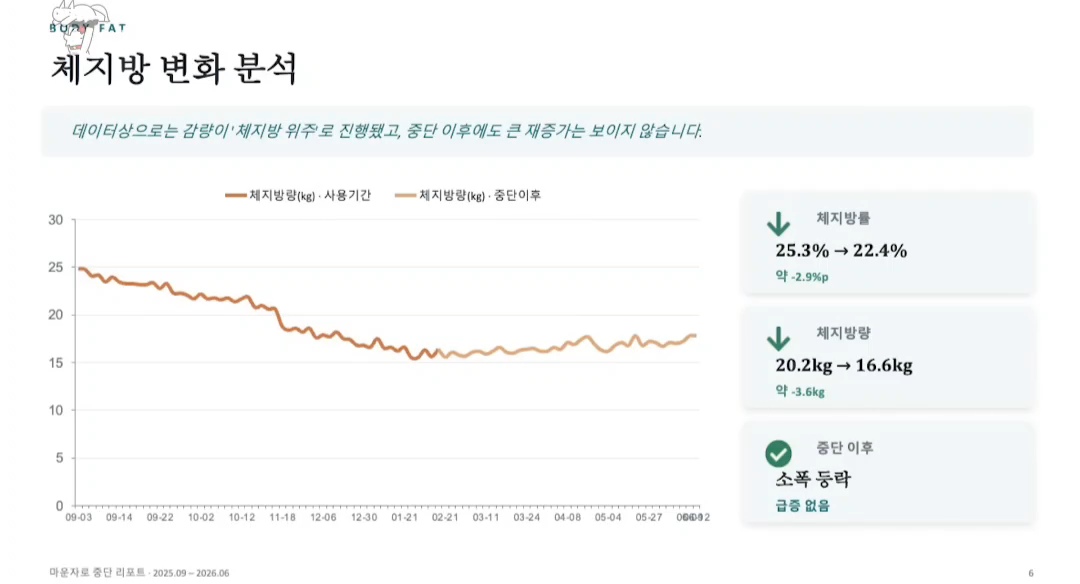This screenshot has height=584, width=1080.
Task: Click the 체지방 변화 분석 slide title
Action: tap(174, 69)
